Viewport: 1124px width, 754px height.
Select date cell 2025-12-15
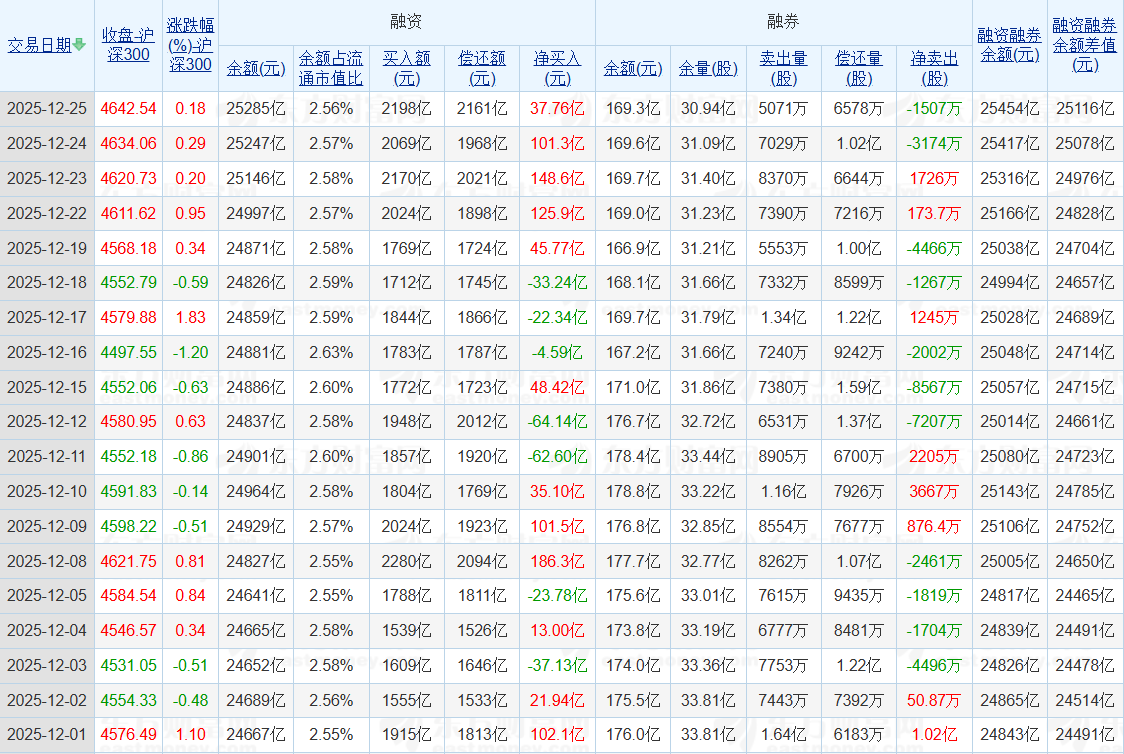47,388
